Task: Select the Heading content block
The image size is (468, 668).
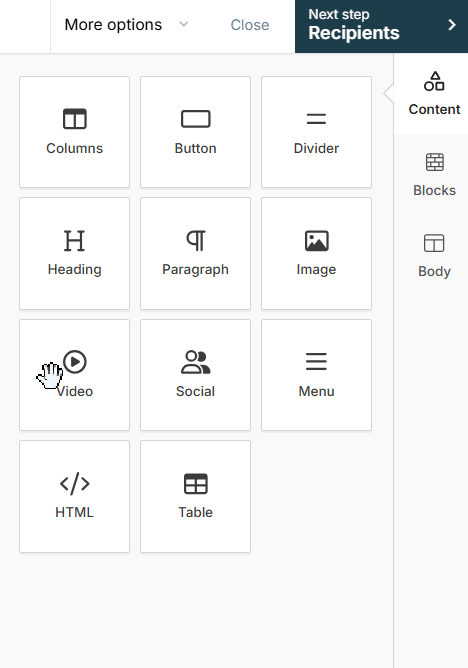Action: coord(75,253)
